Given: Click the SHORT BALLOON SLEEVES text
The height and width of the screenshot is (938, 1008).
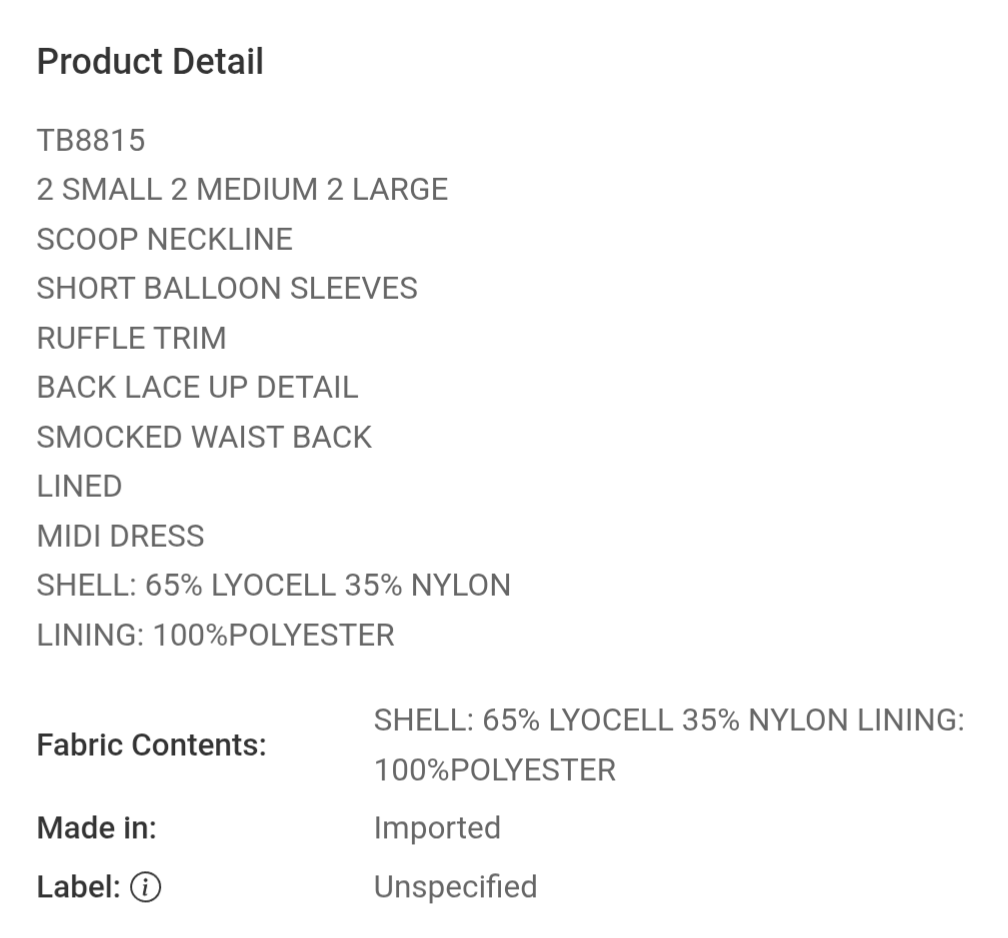Looking at the screenshot, I should pos(227,289).
